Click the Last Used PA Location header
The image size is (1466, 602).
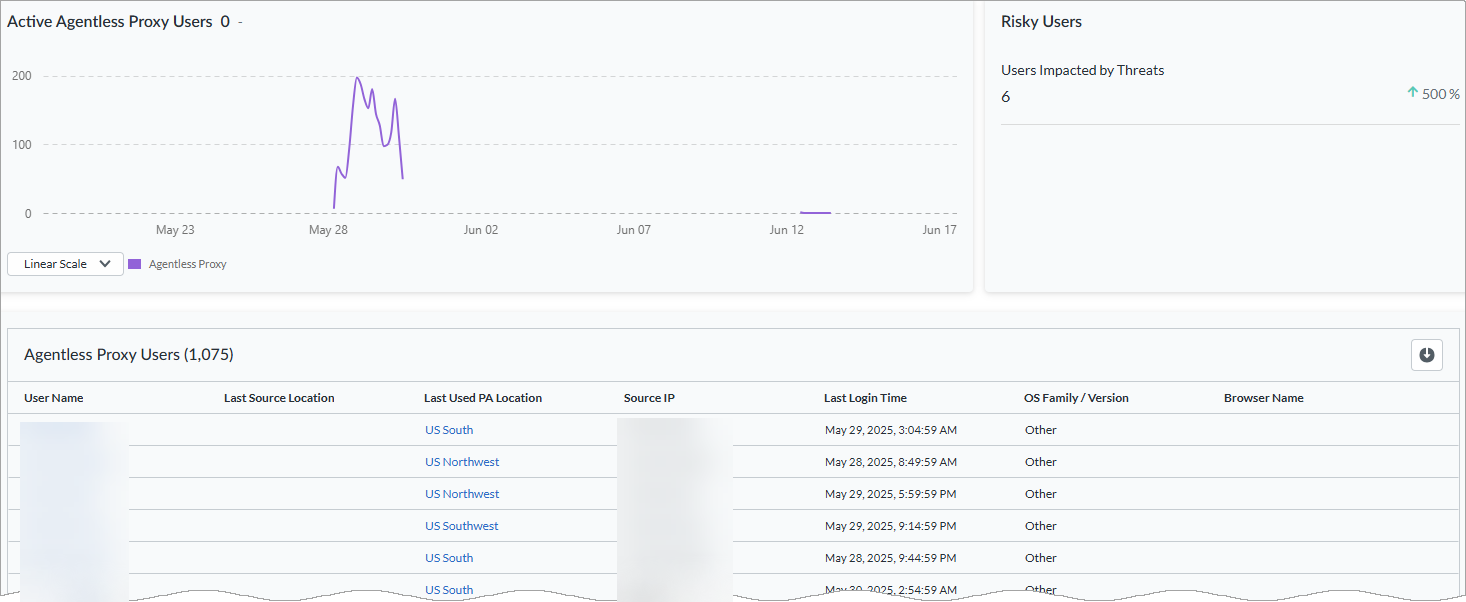[x=483, y=398]
